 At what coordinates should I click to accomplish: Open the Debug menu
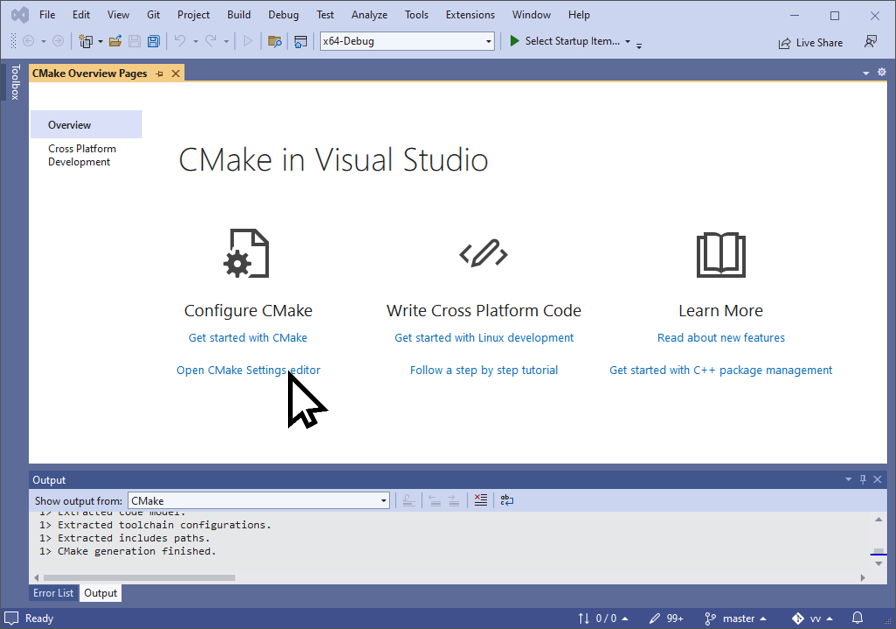point(283,15)
